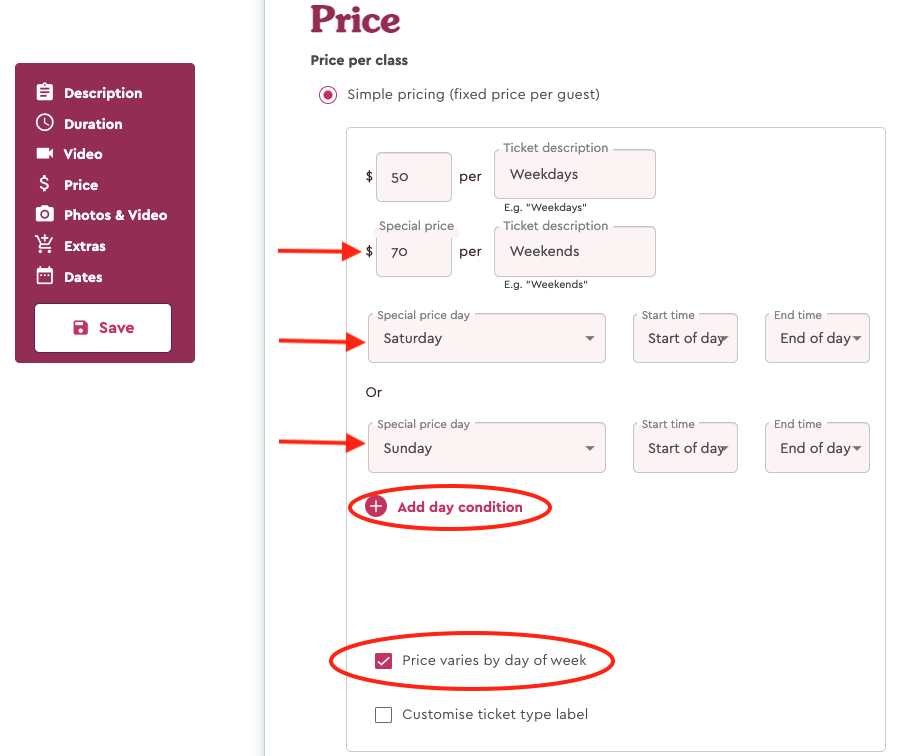Image resolution: width=900 pixels, height=756 pixels.
Task: Click the Add day condition link
Action: pos(460,507)
